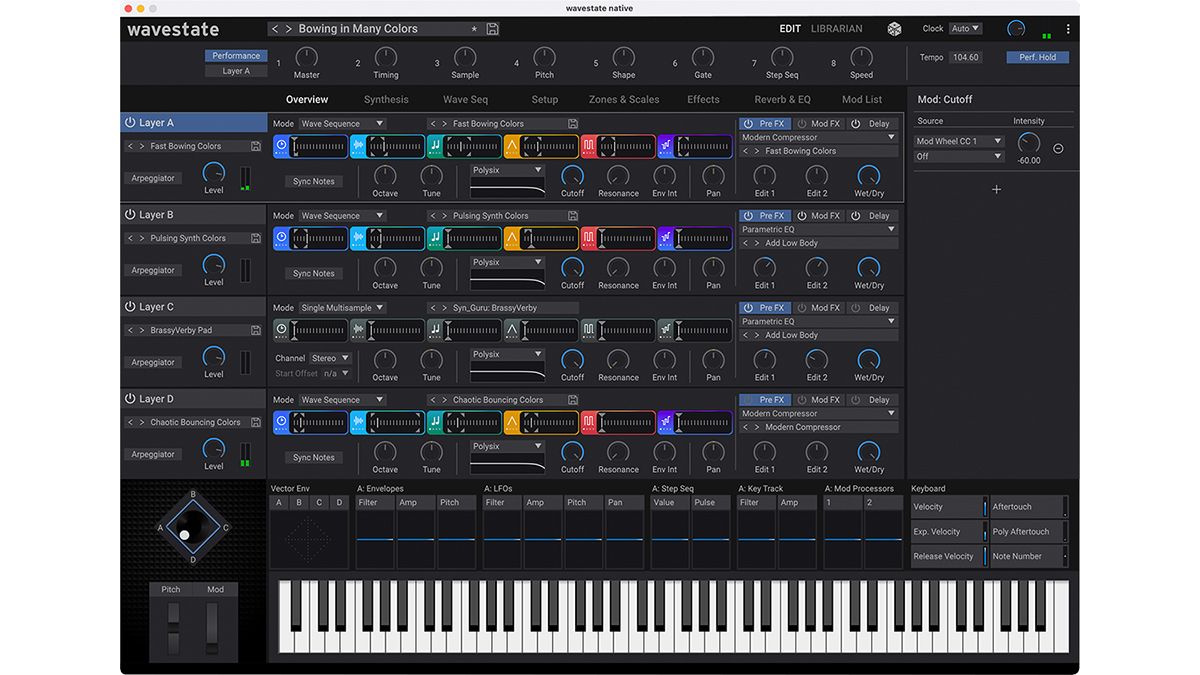
Task: Open Layer B Parametric EQ effect dropdown
Action: coord(818,229)
